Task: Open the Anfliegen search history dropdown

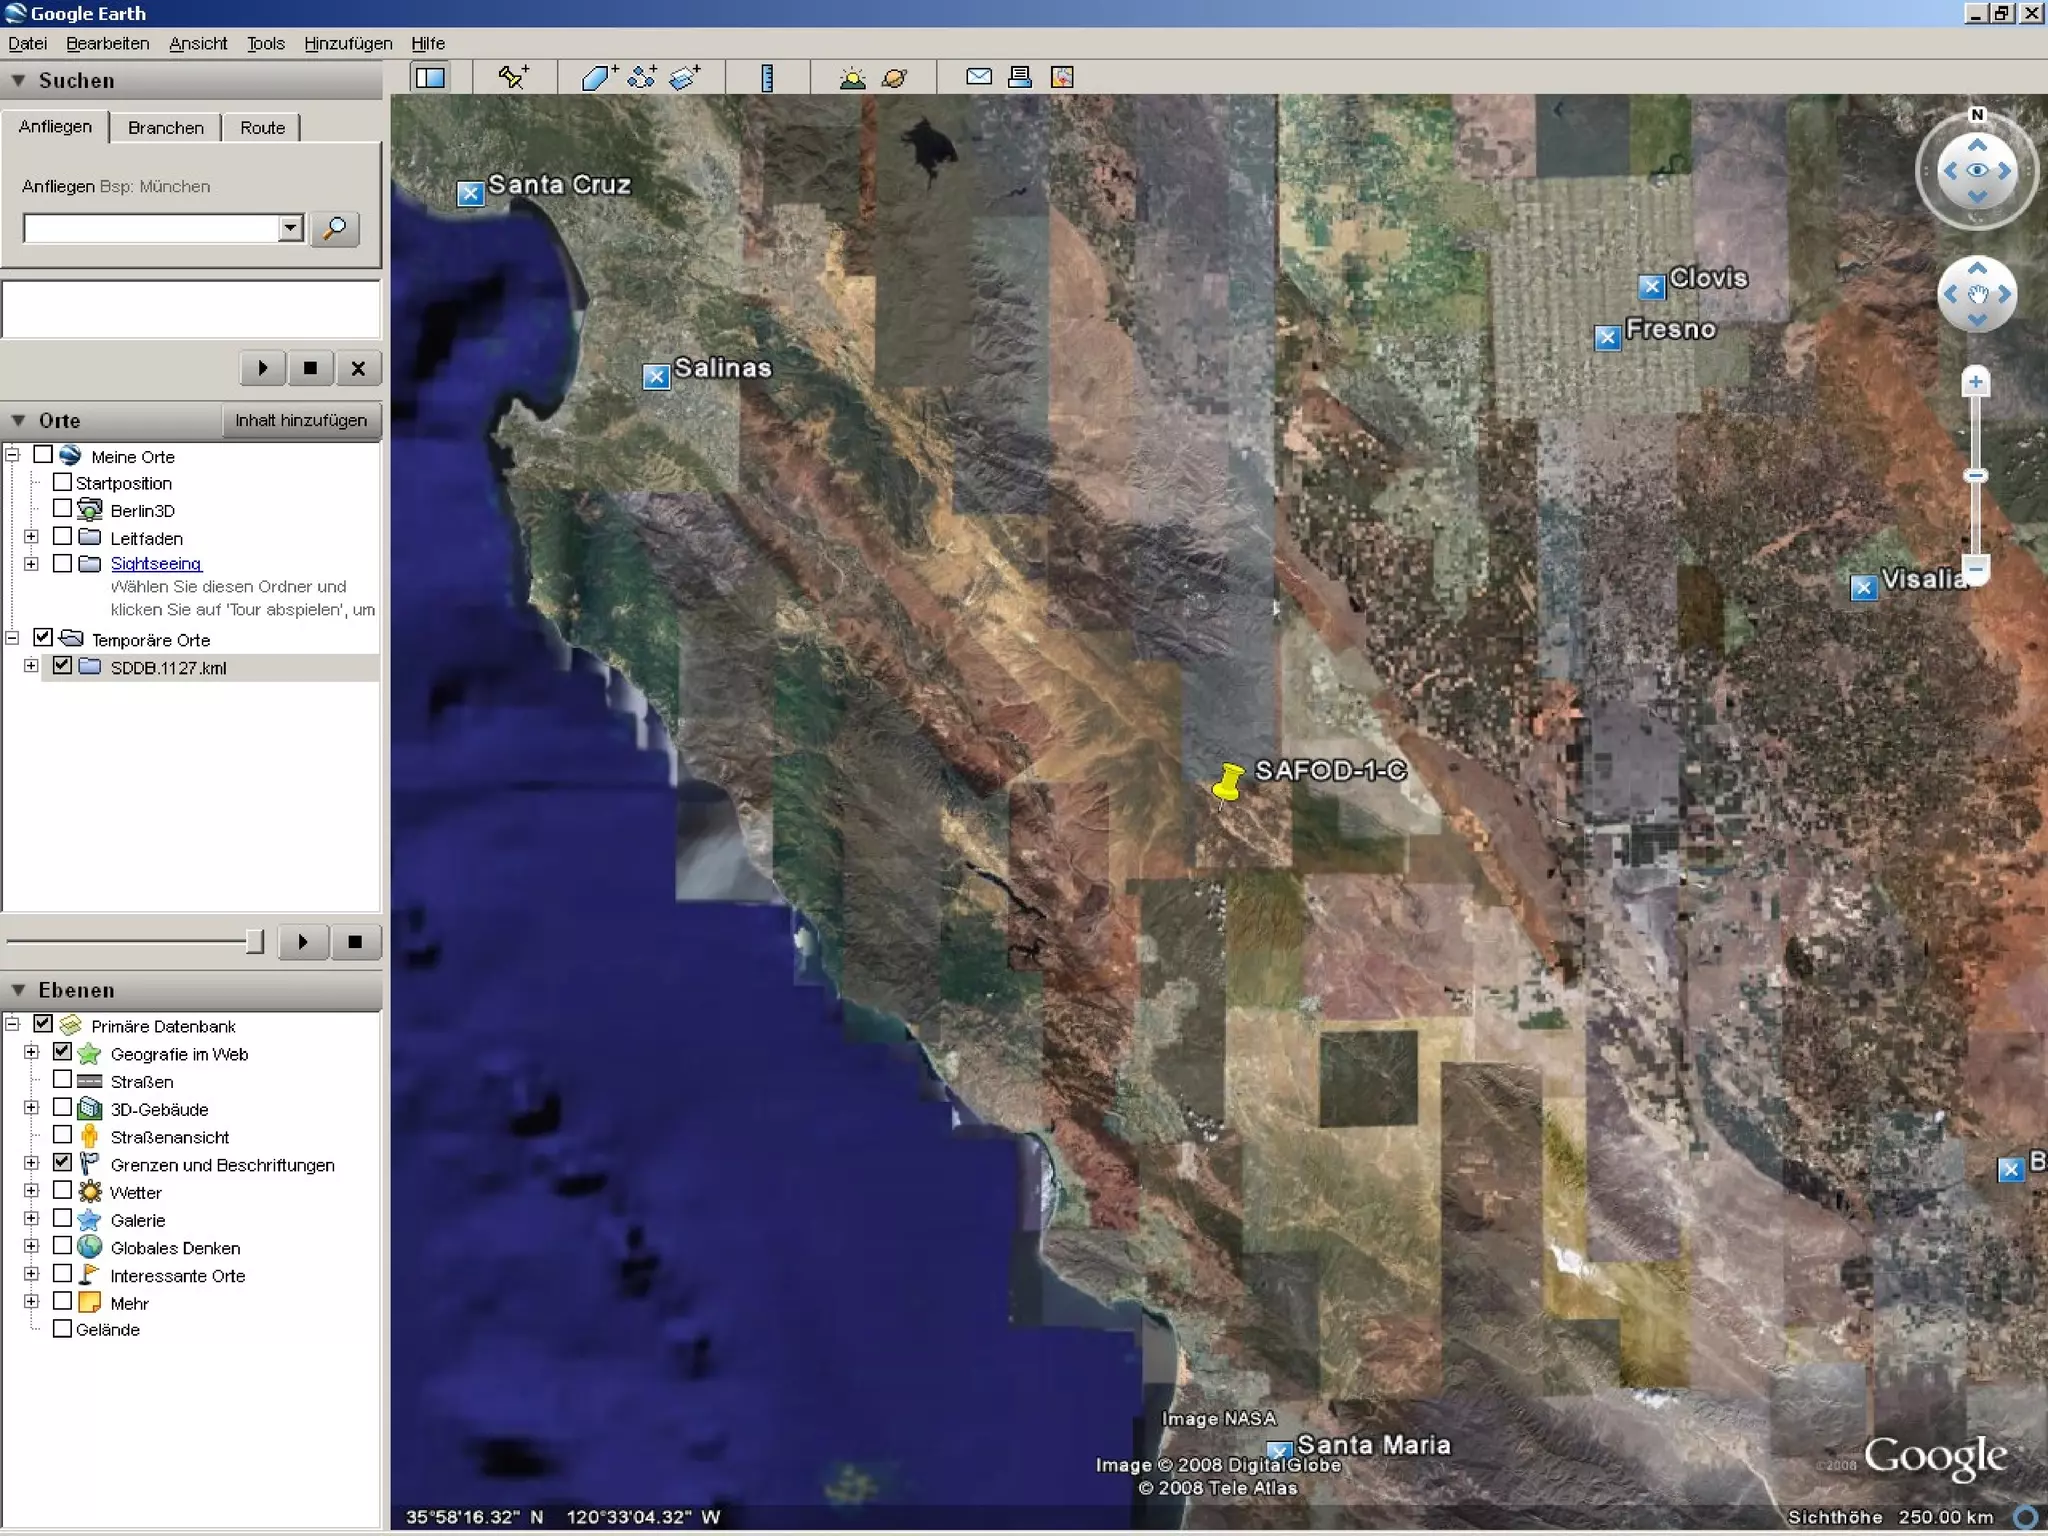Action: pyautogui.click(x=290, y=228)
